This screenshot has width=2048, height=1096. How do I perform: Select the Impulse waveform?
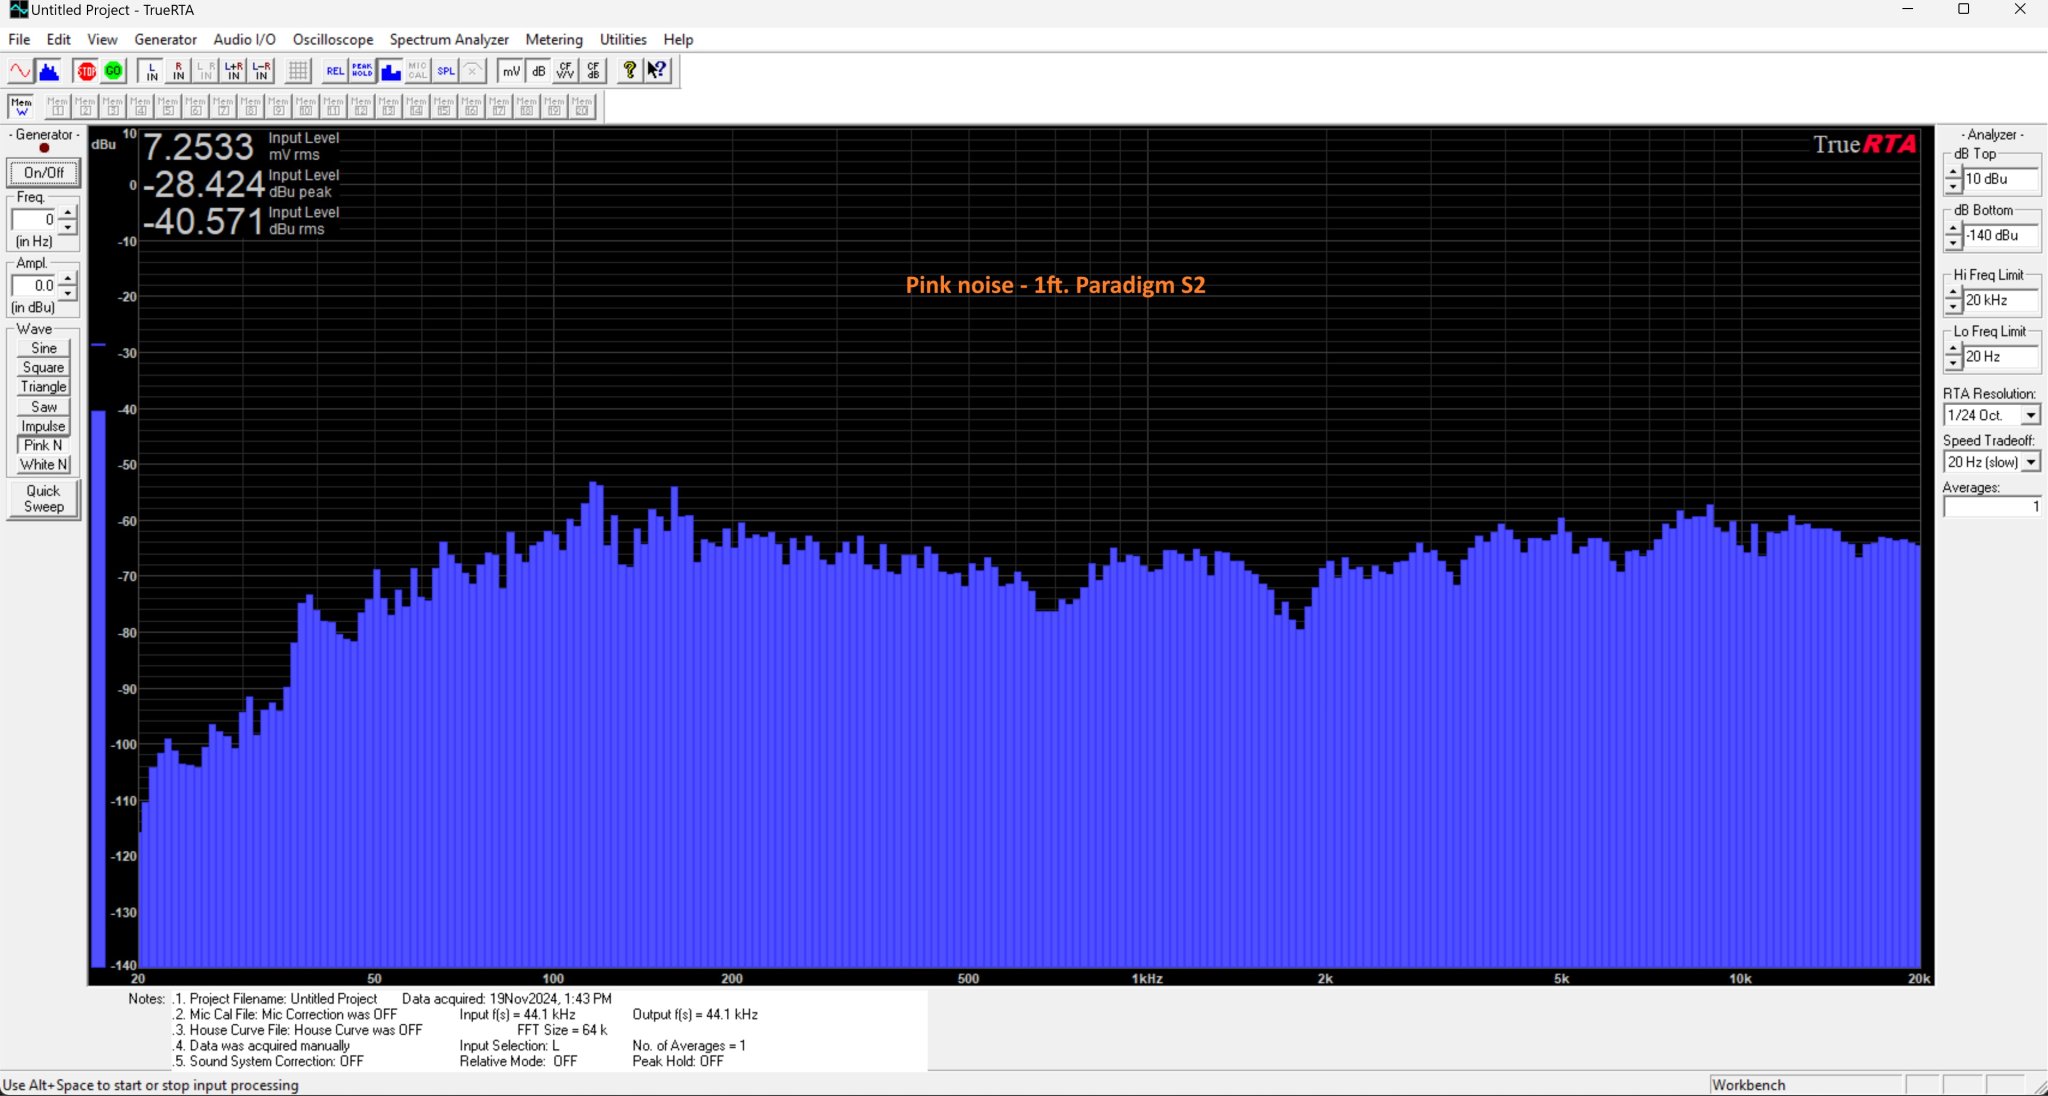43,426
